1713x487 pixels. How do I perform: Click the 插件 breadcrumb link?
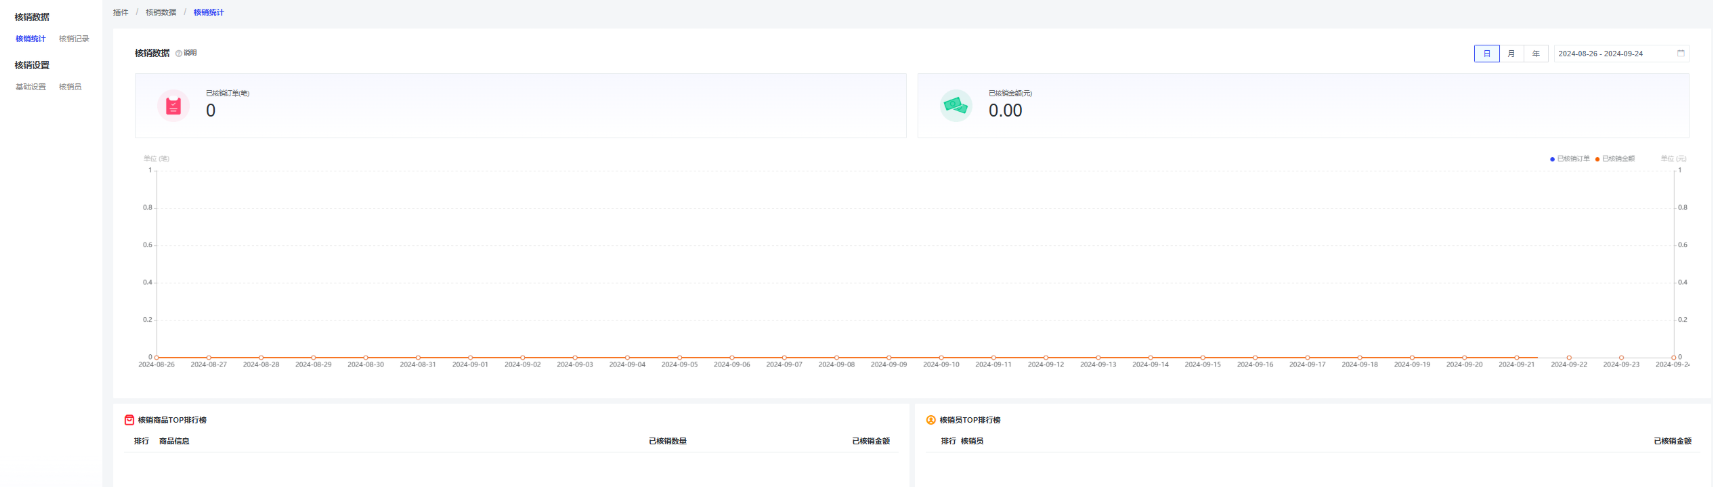[120, 13]
